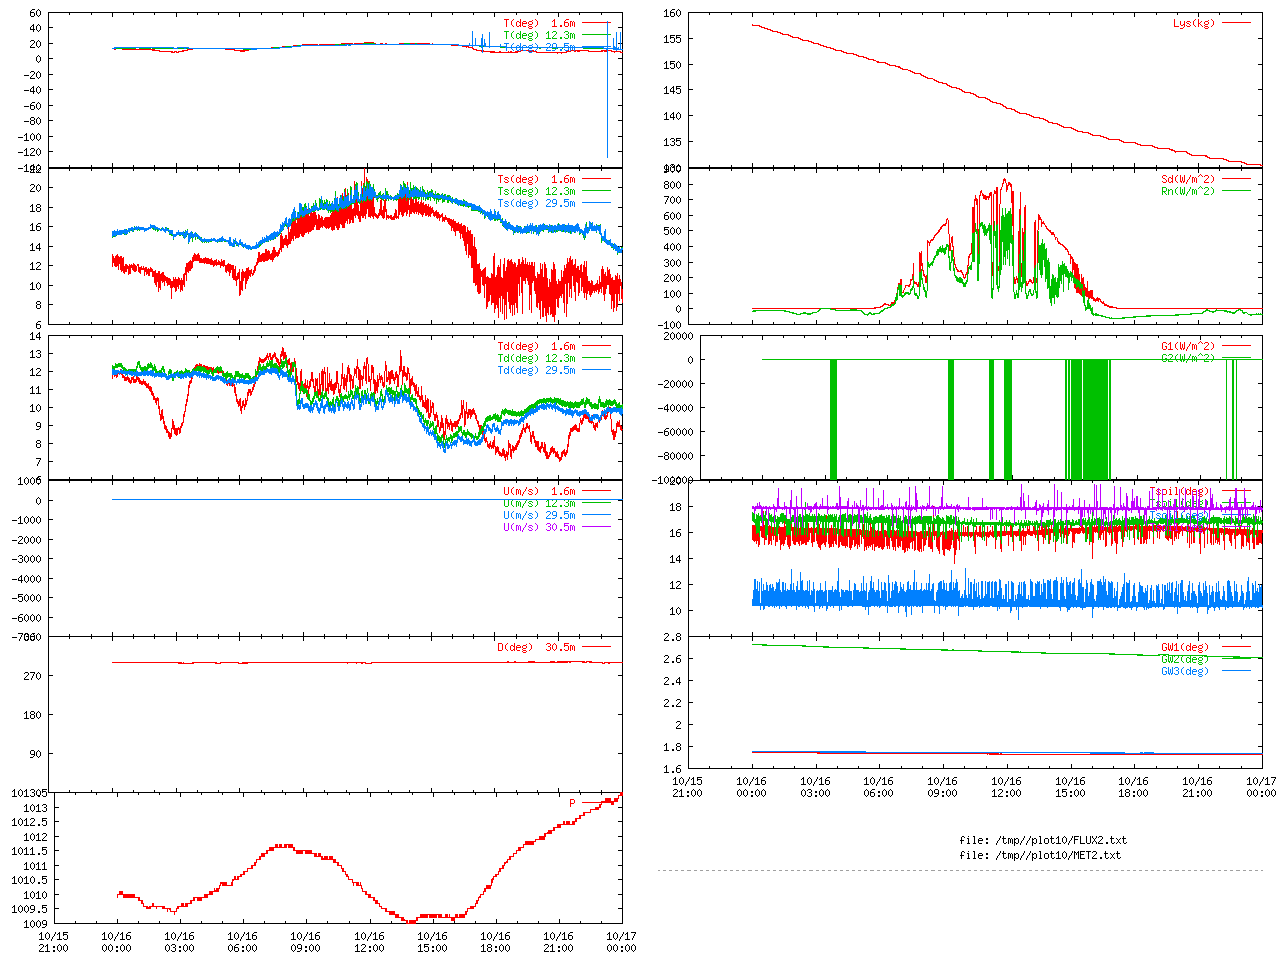Click the Td(deg) 12.3m legend label
The image size is (1280, 960).
[536, 358]
